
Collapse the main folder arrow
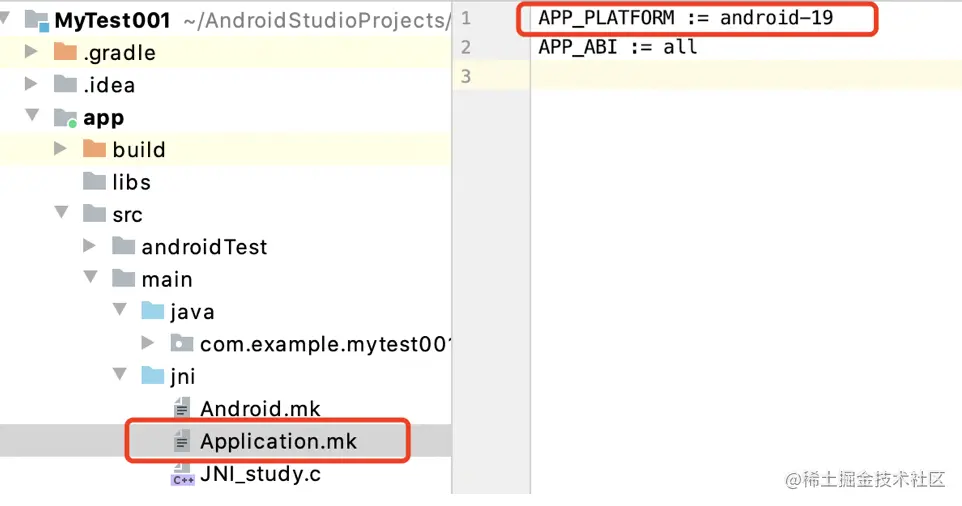(90, 277)
